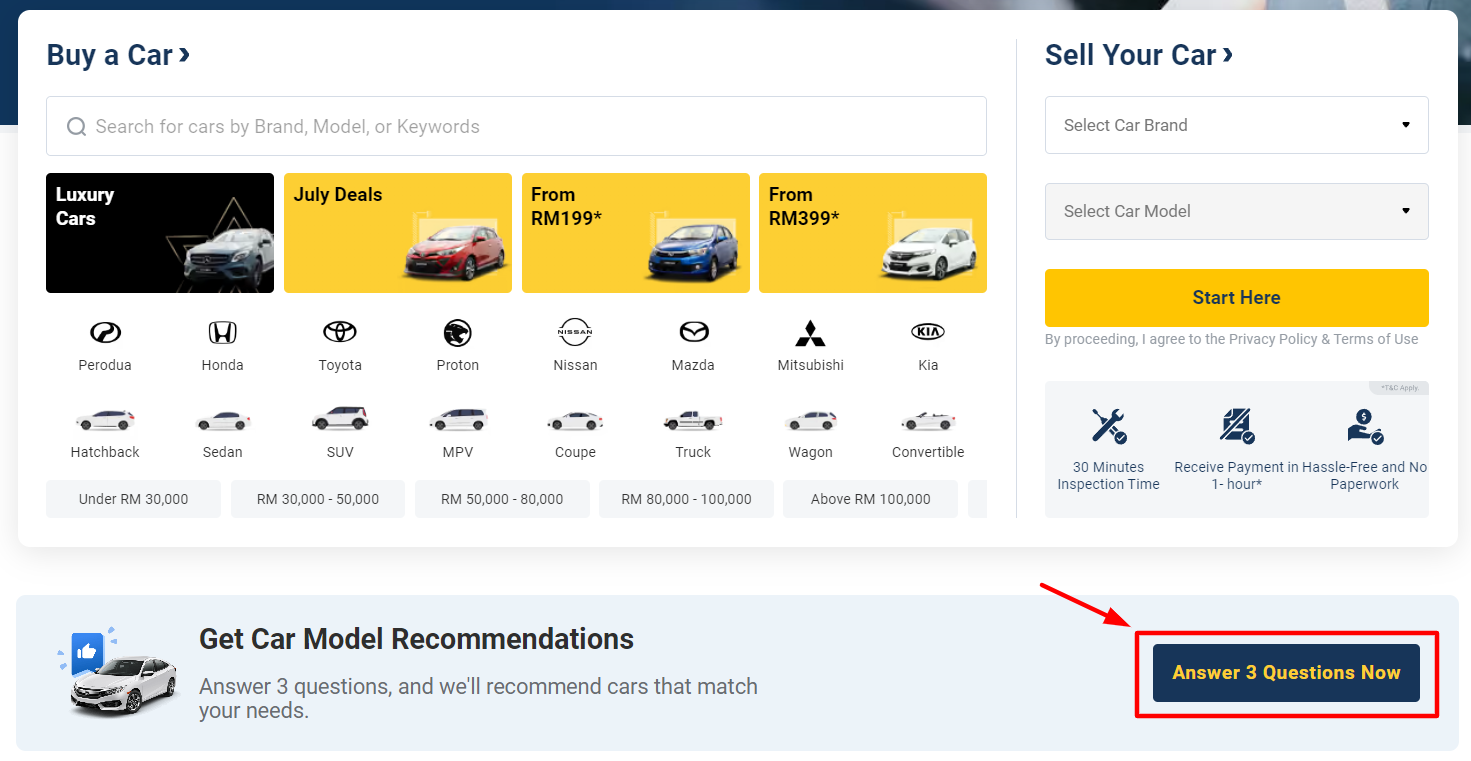This screenshot has width=1471, height=761.
Task: Choose the Mazda brand icon
Action: (x=693, y=332)
